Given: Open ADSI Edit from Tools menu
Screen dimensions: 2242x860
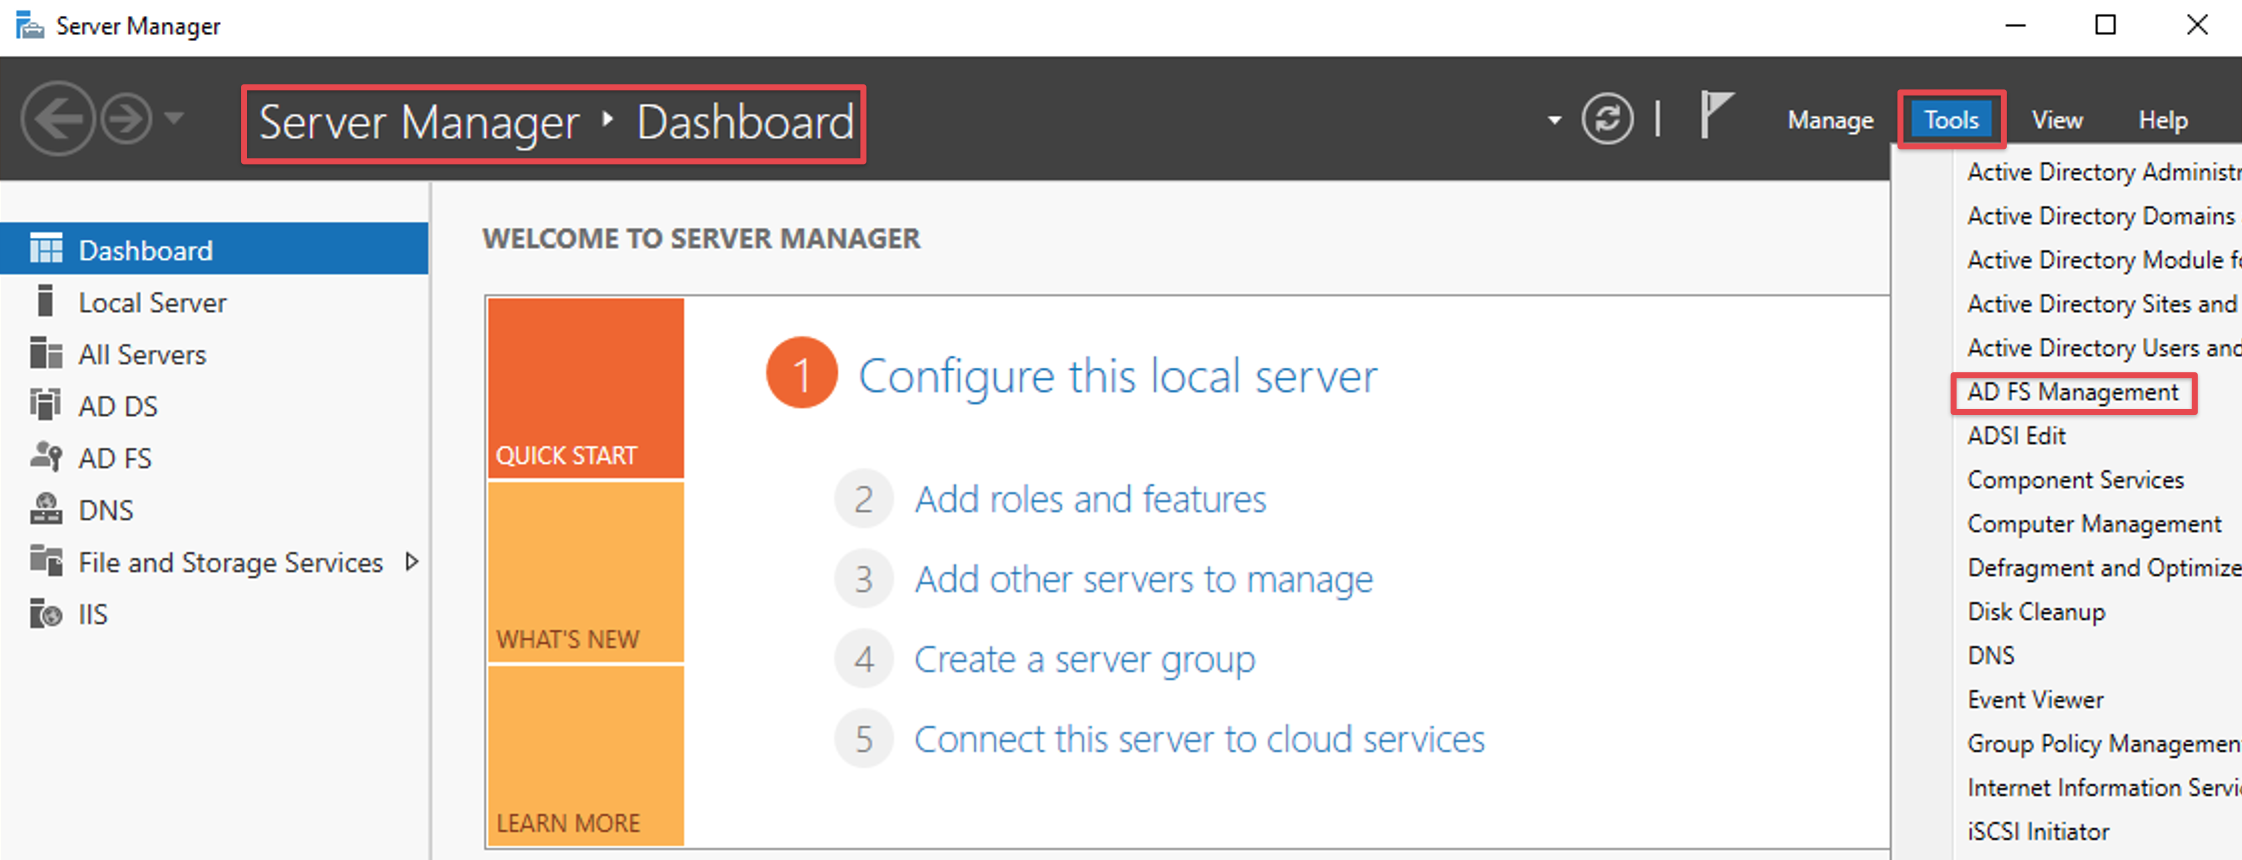Looking at the screenshot, I should (2016, 436).
